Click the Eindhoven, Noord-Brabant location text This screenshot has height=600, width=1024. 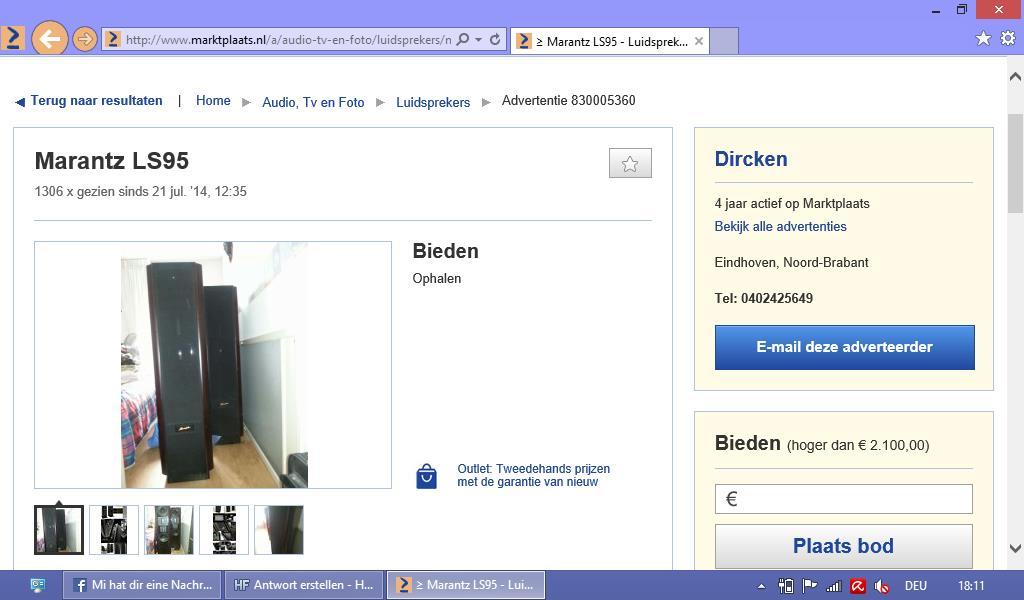click(792, 262)
